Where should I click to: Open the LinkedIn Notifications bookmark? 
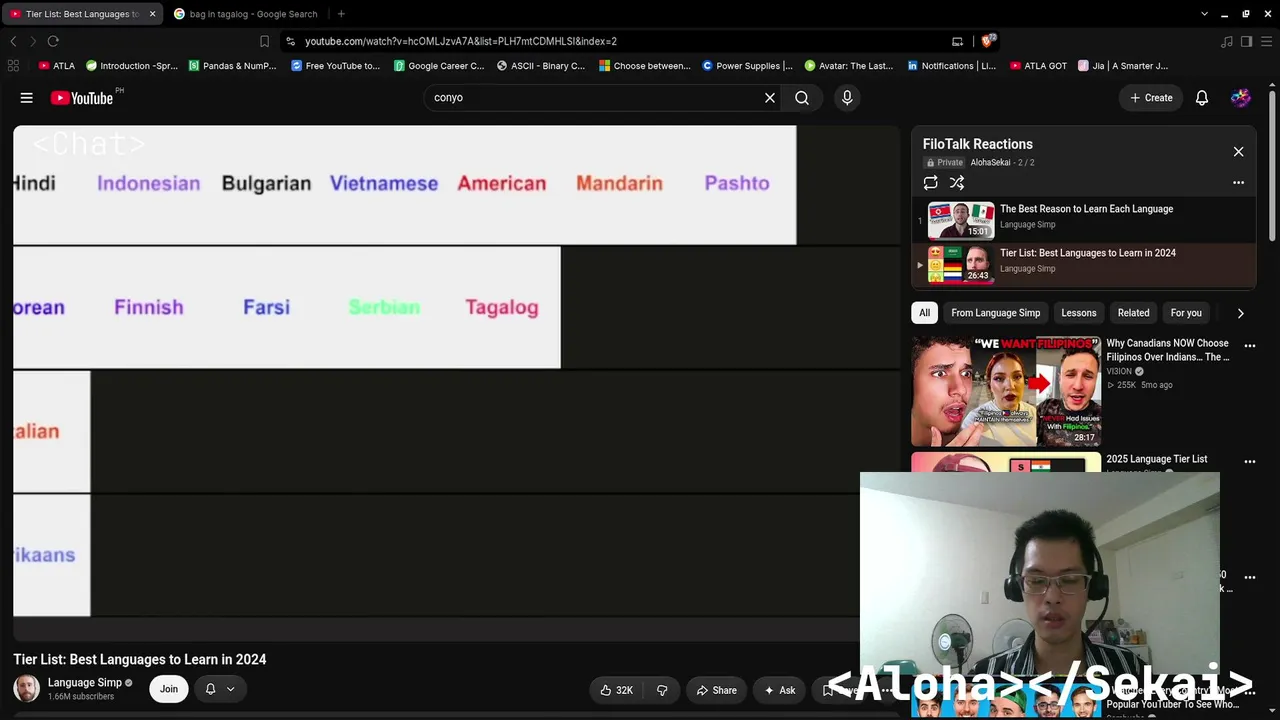(951, 66)
